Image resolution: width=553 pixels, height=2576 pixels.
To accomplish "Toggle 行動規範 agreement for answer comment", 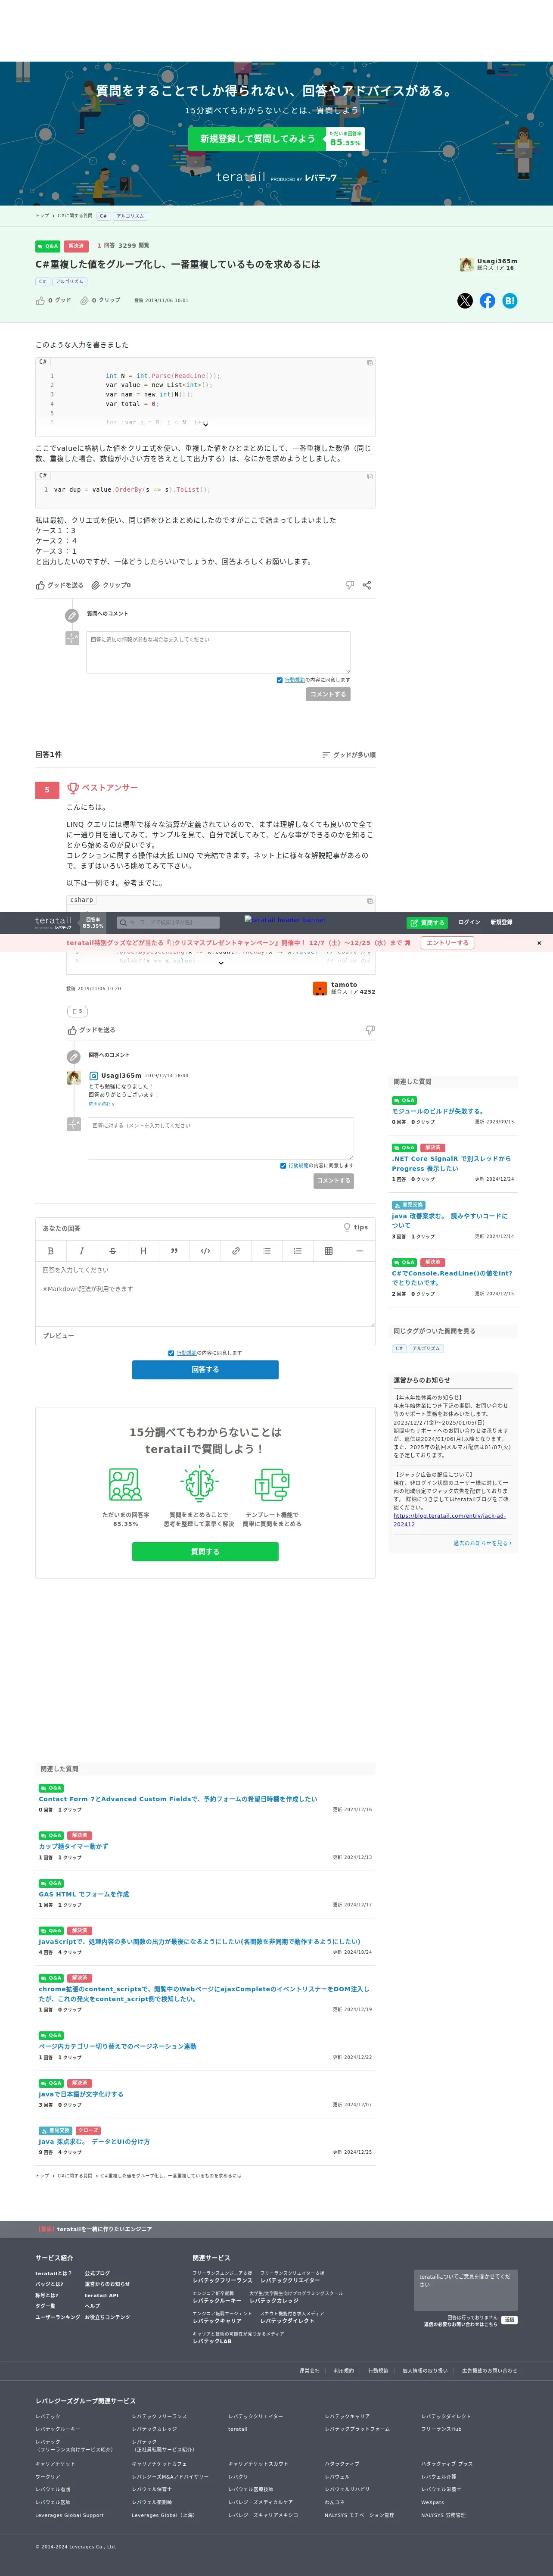I will pyautogui.click(x=283, y=1166).
